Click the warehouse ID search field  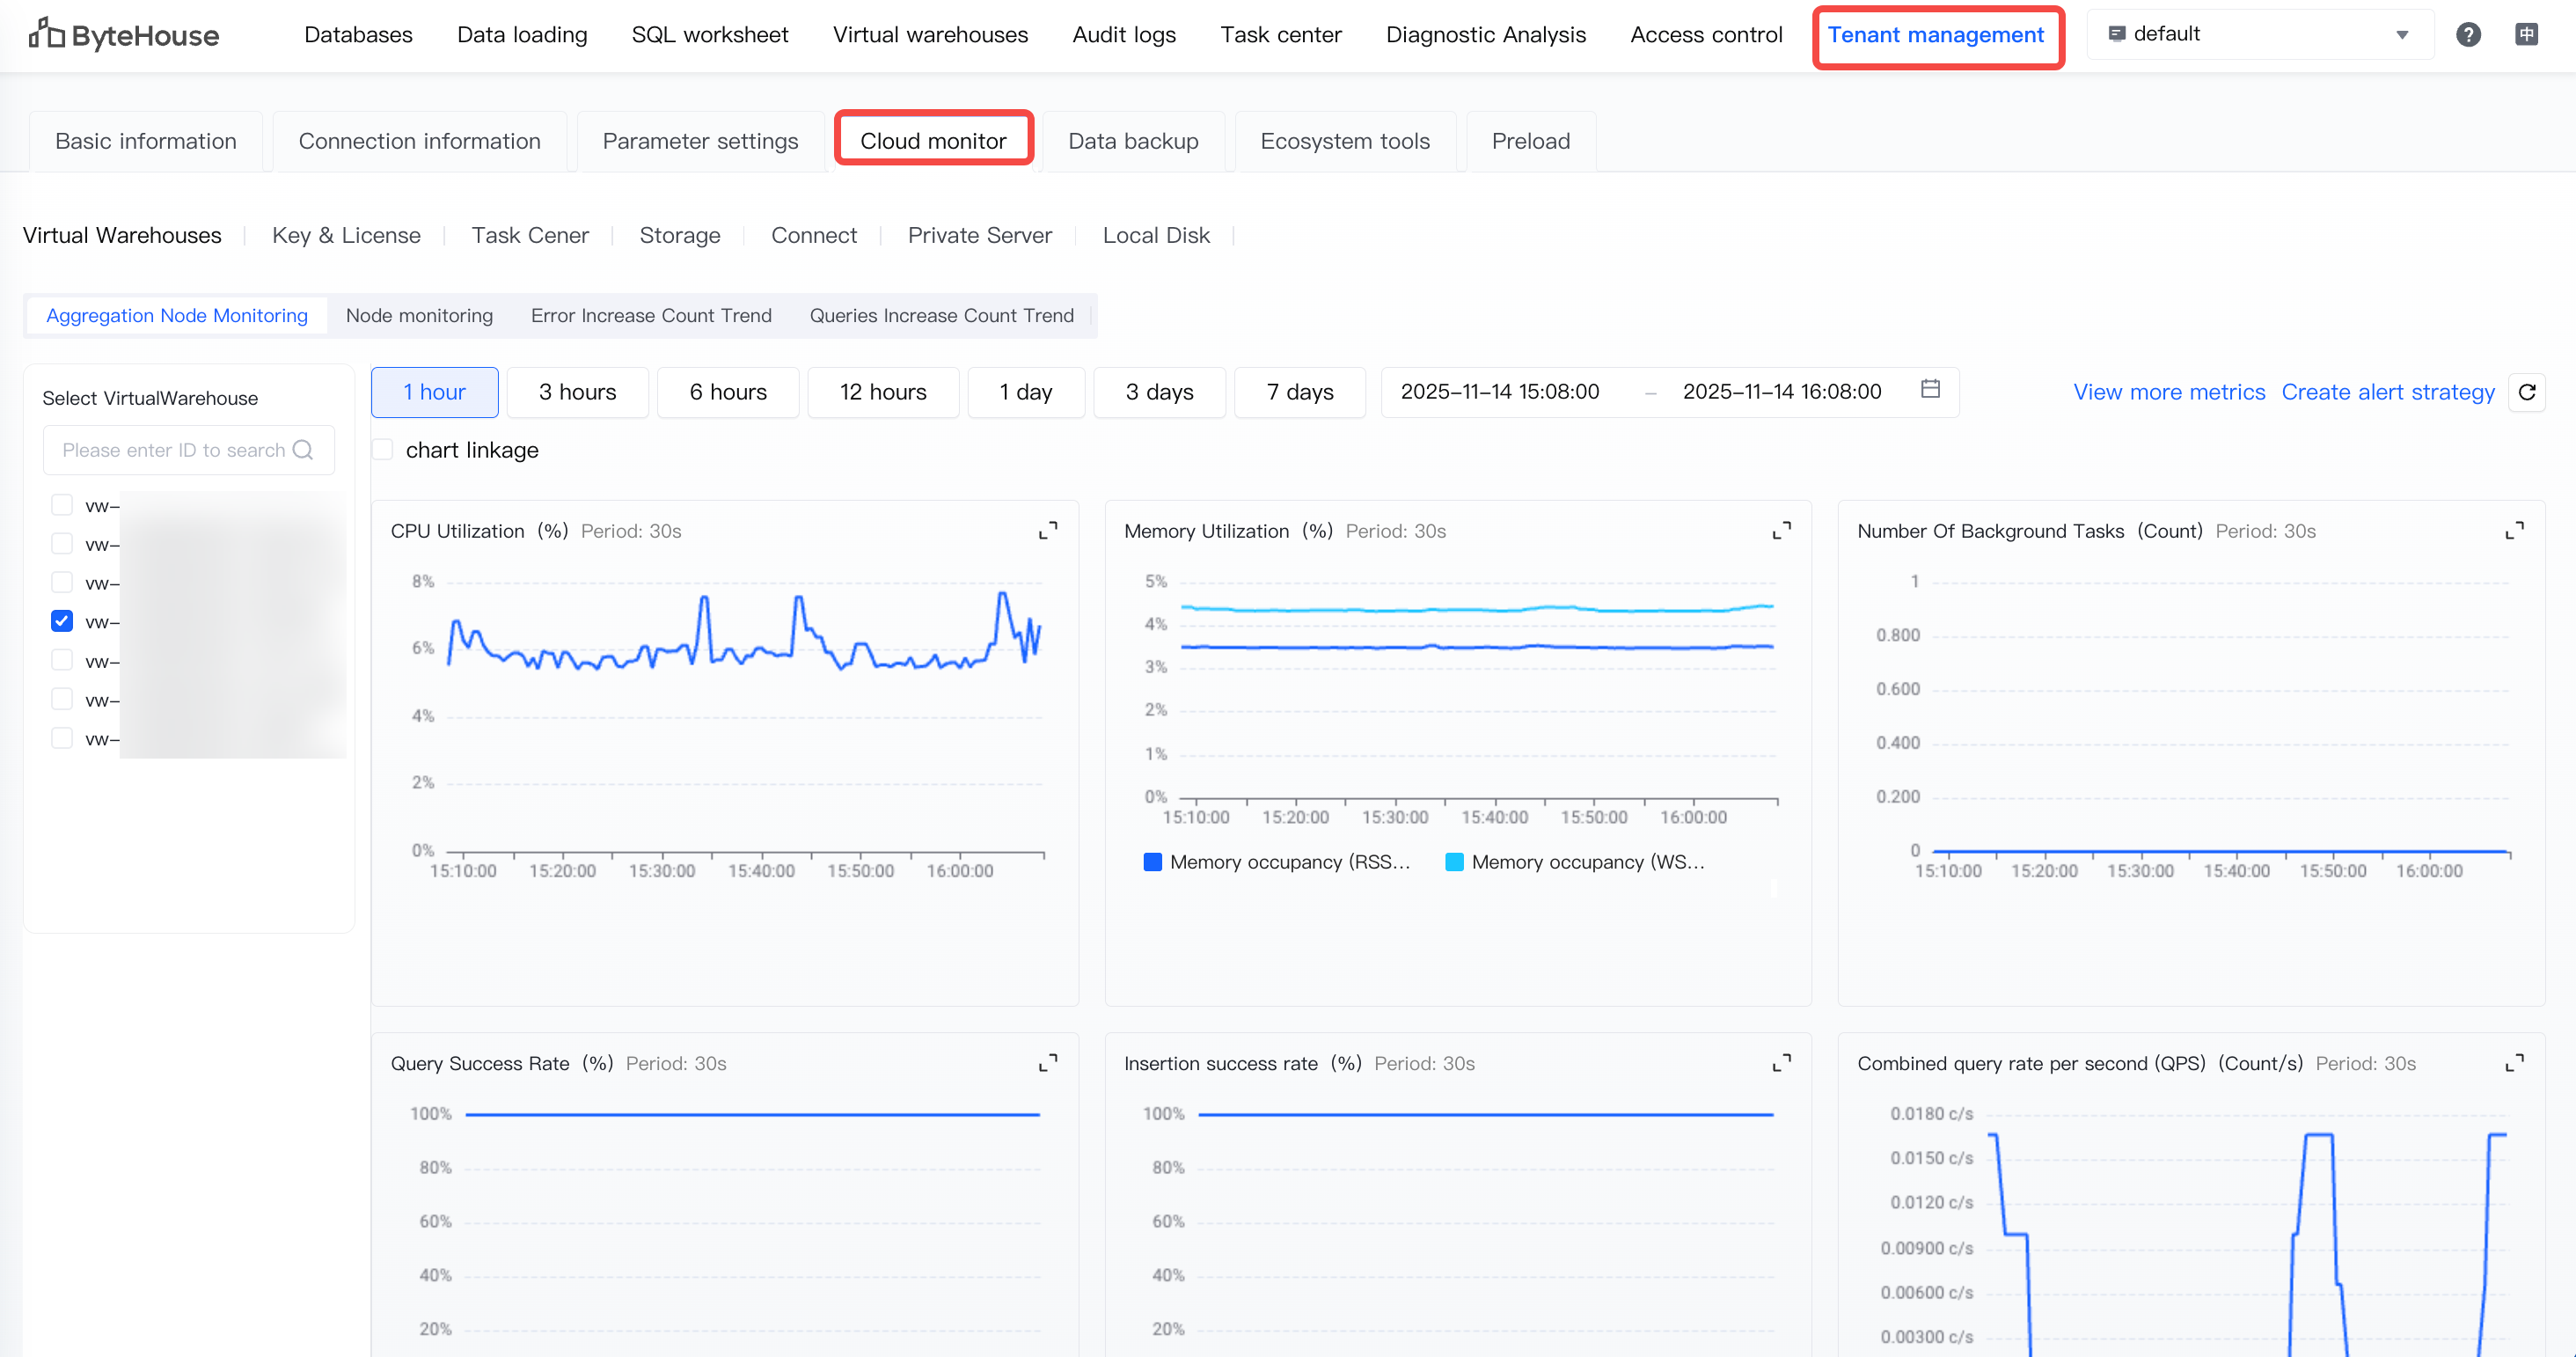click(175, 450)
